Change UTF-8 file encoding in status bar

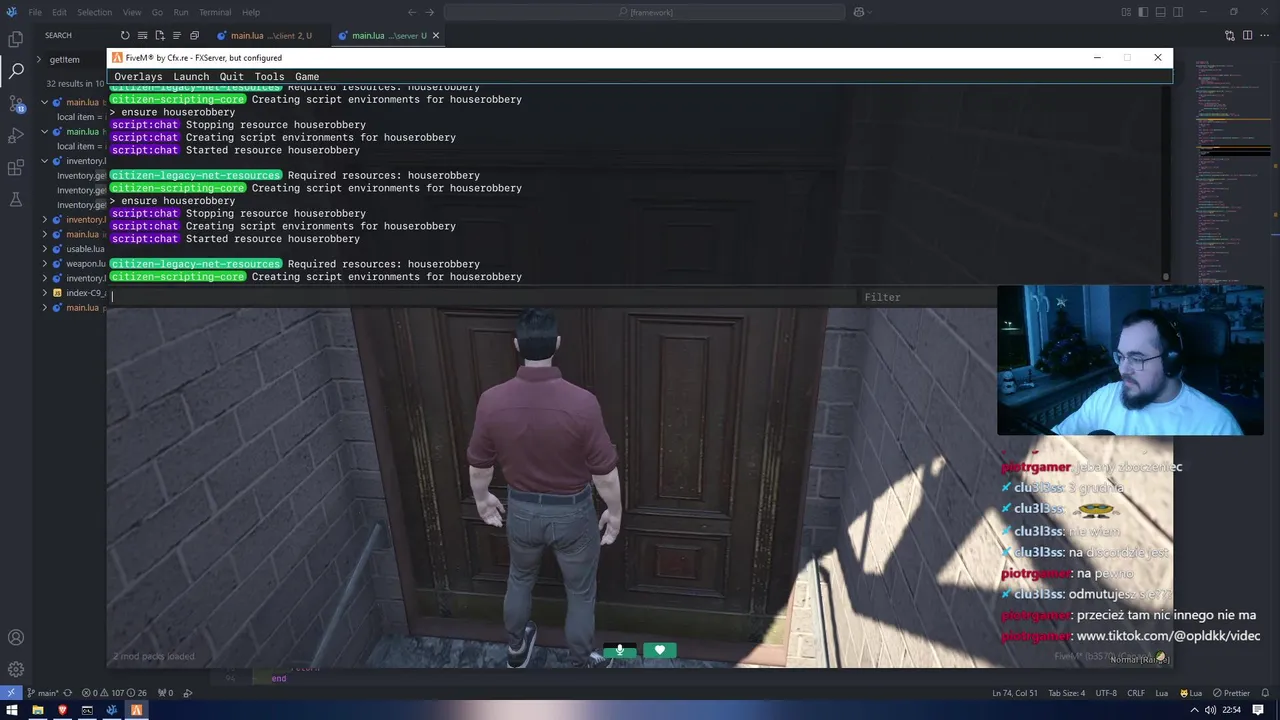pos(1106,693)
